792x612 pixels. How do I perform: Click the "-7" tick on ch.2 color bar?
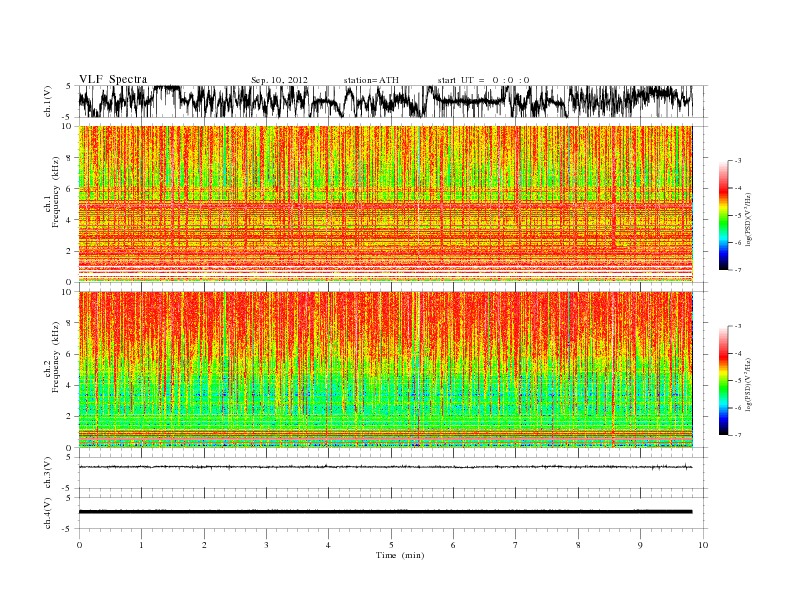click(738, 435)
